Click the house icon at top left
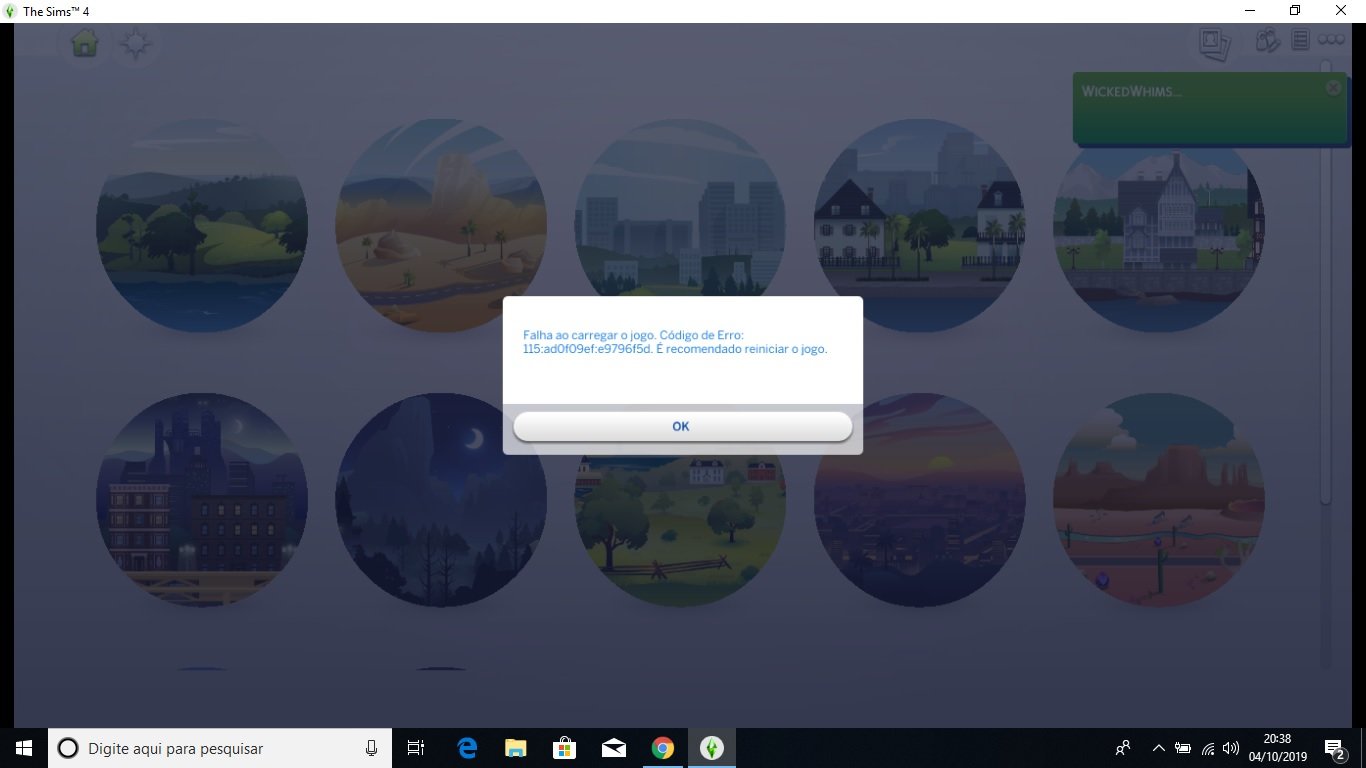This screenshot has height=768, width=1366. (85, 44)
